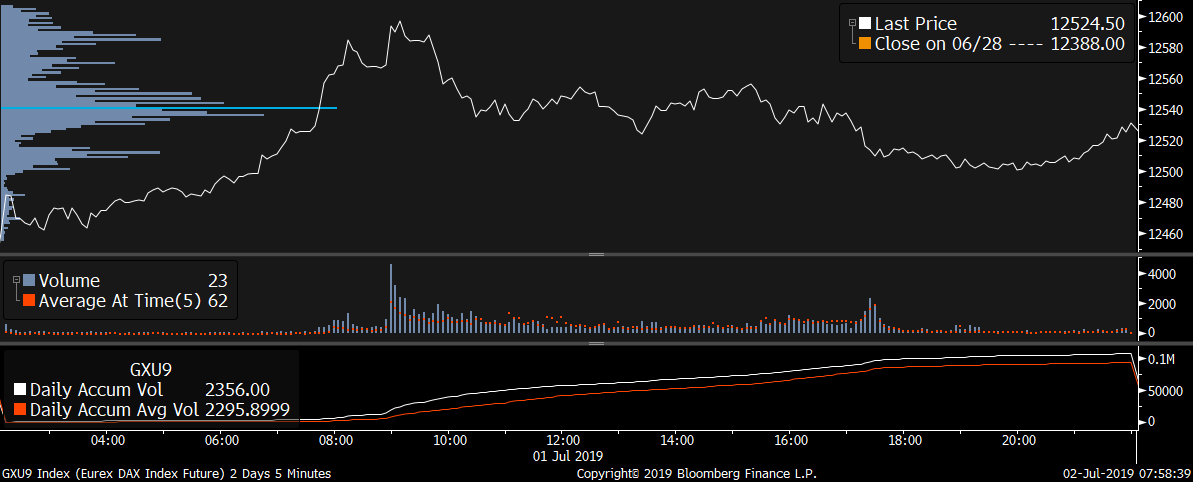Click the 12560 price axis label
This screenshot has width=1193, height=482.
click(1165, 79)
